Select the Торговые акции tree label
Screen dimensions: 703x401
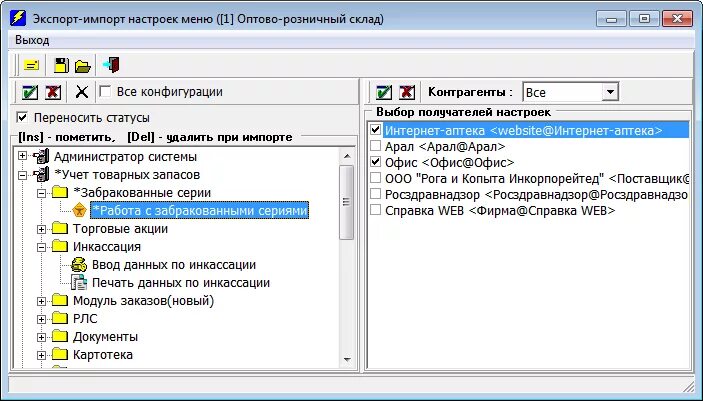point(120,229)
